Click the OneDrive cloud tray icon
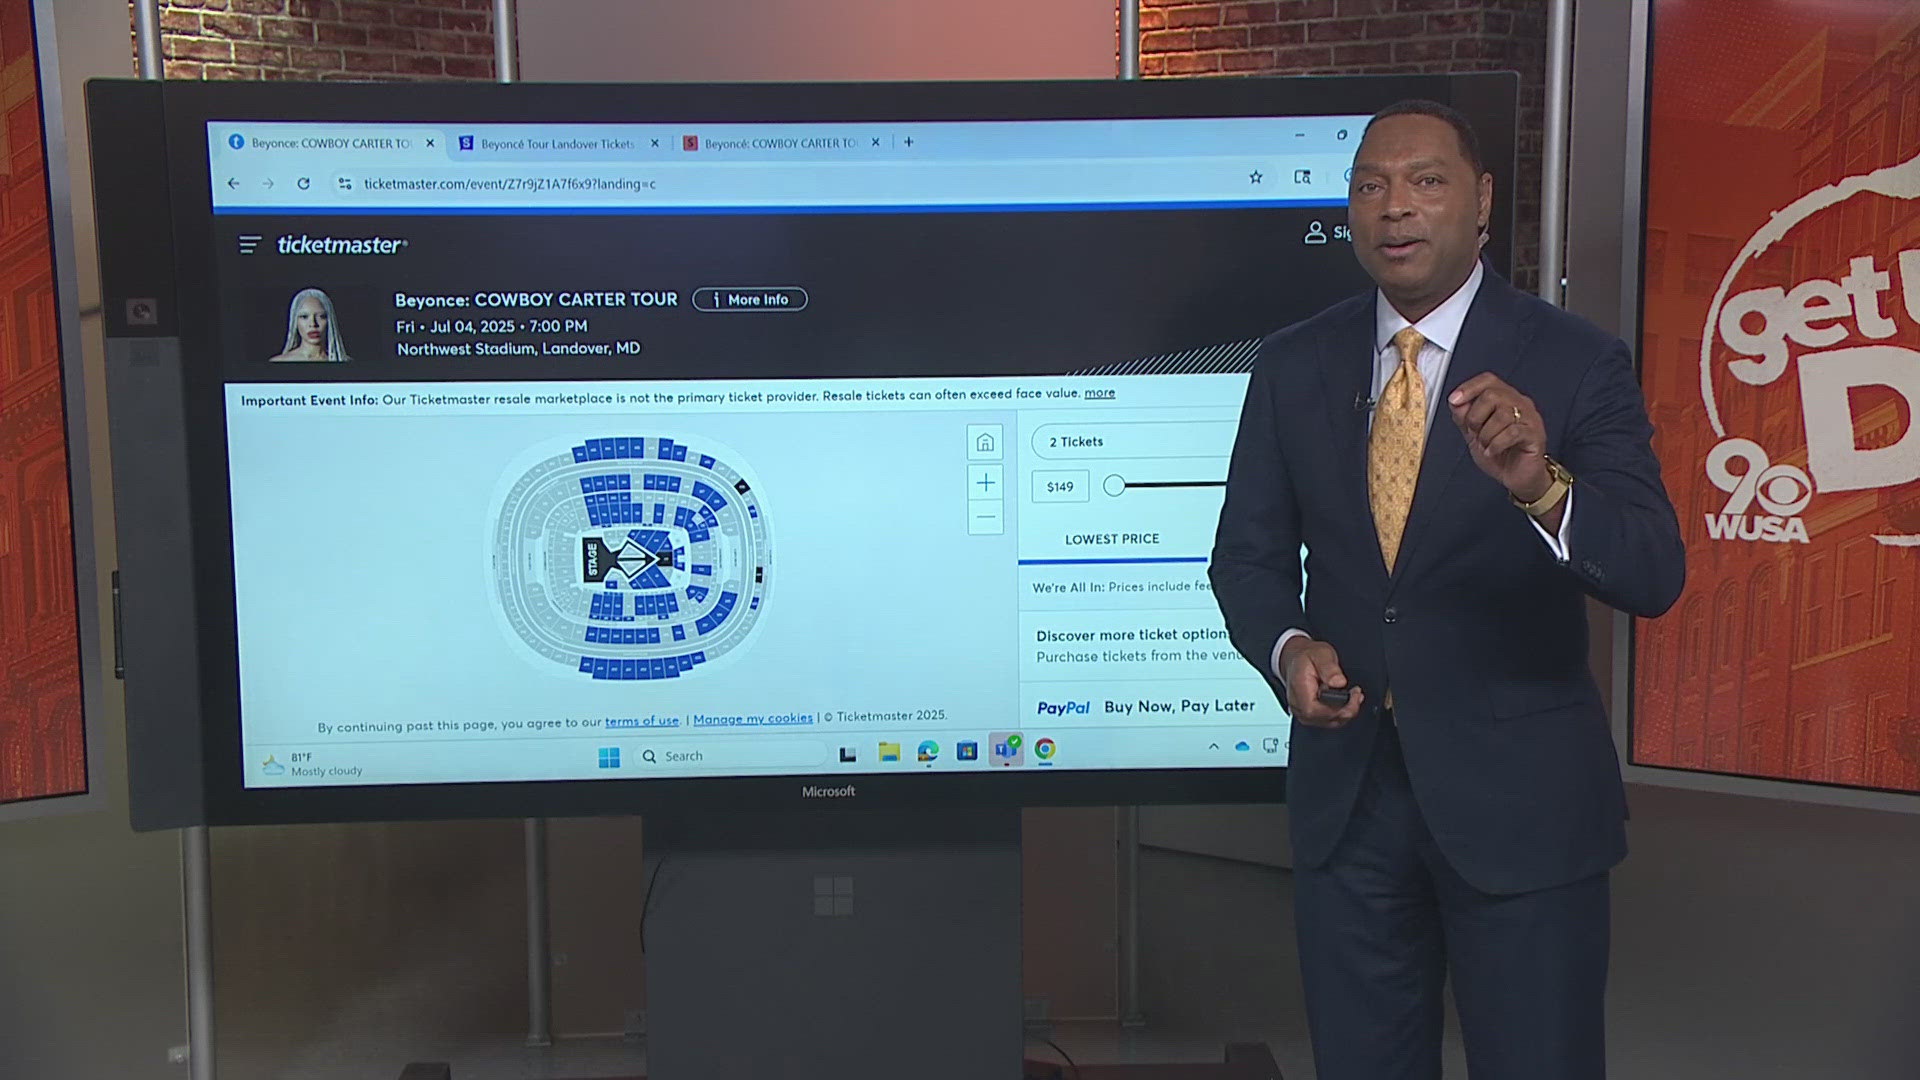 (x=1242, y=746)
